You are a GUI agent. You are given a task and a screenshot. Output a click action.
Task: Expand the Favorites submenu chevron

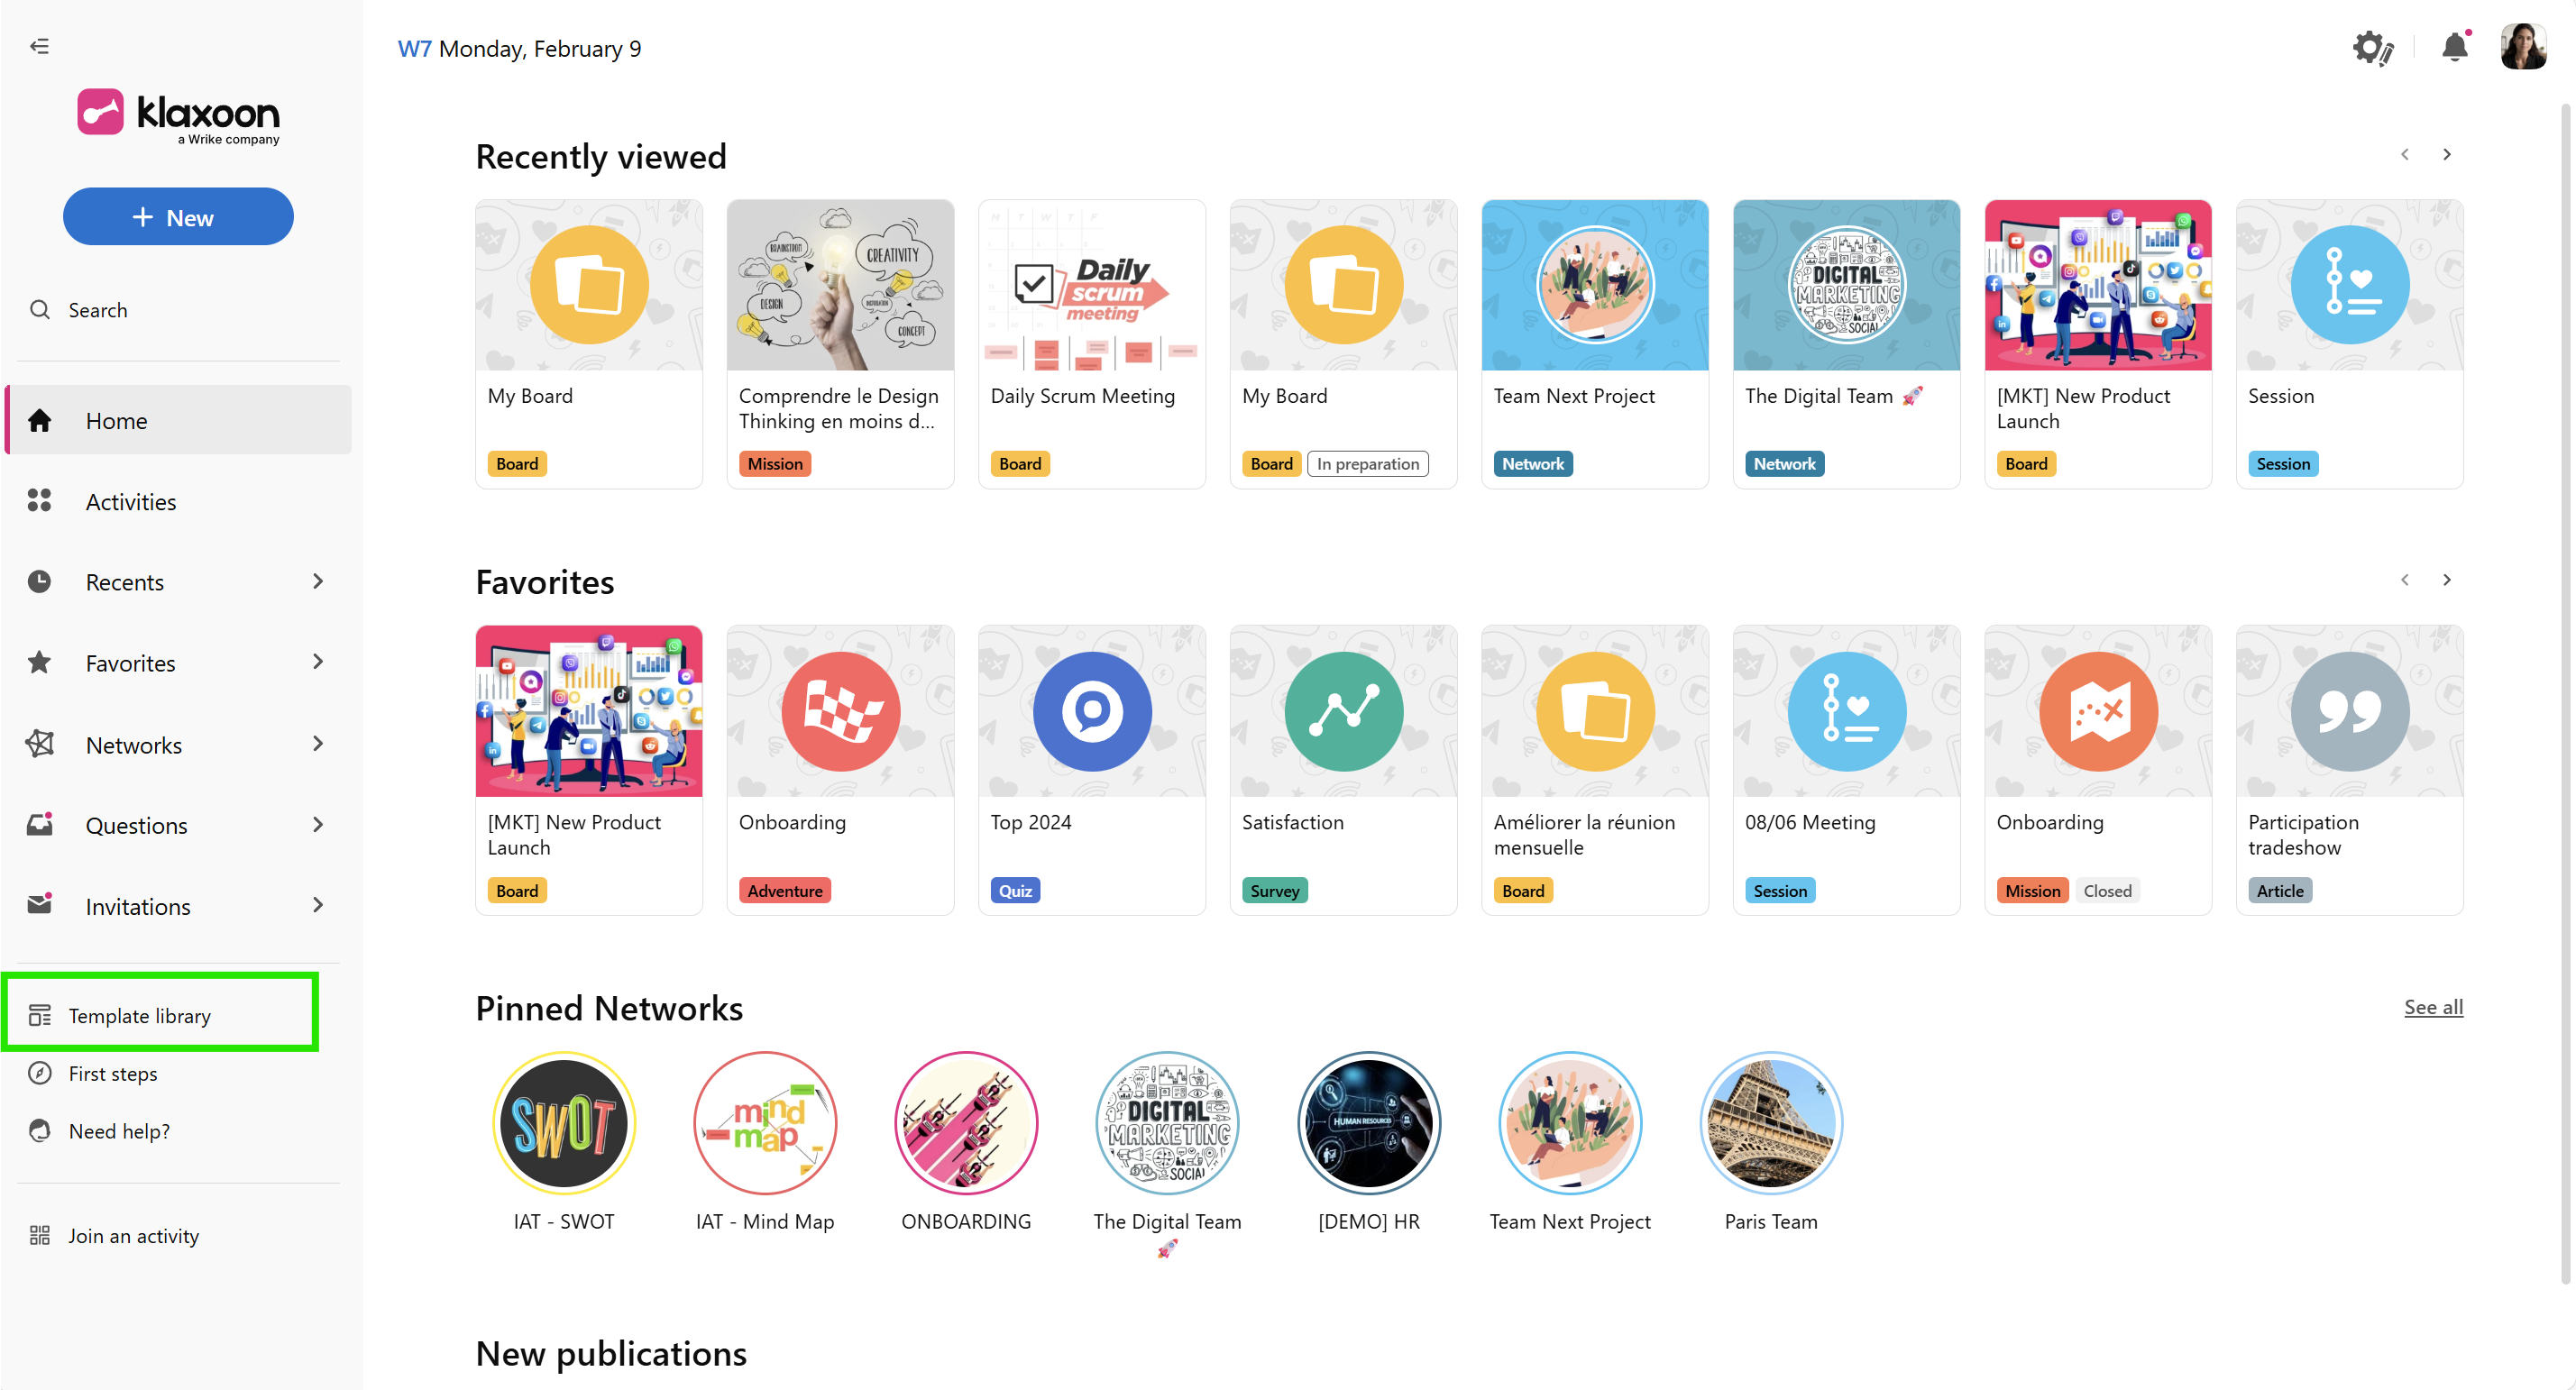coord(318,662)
